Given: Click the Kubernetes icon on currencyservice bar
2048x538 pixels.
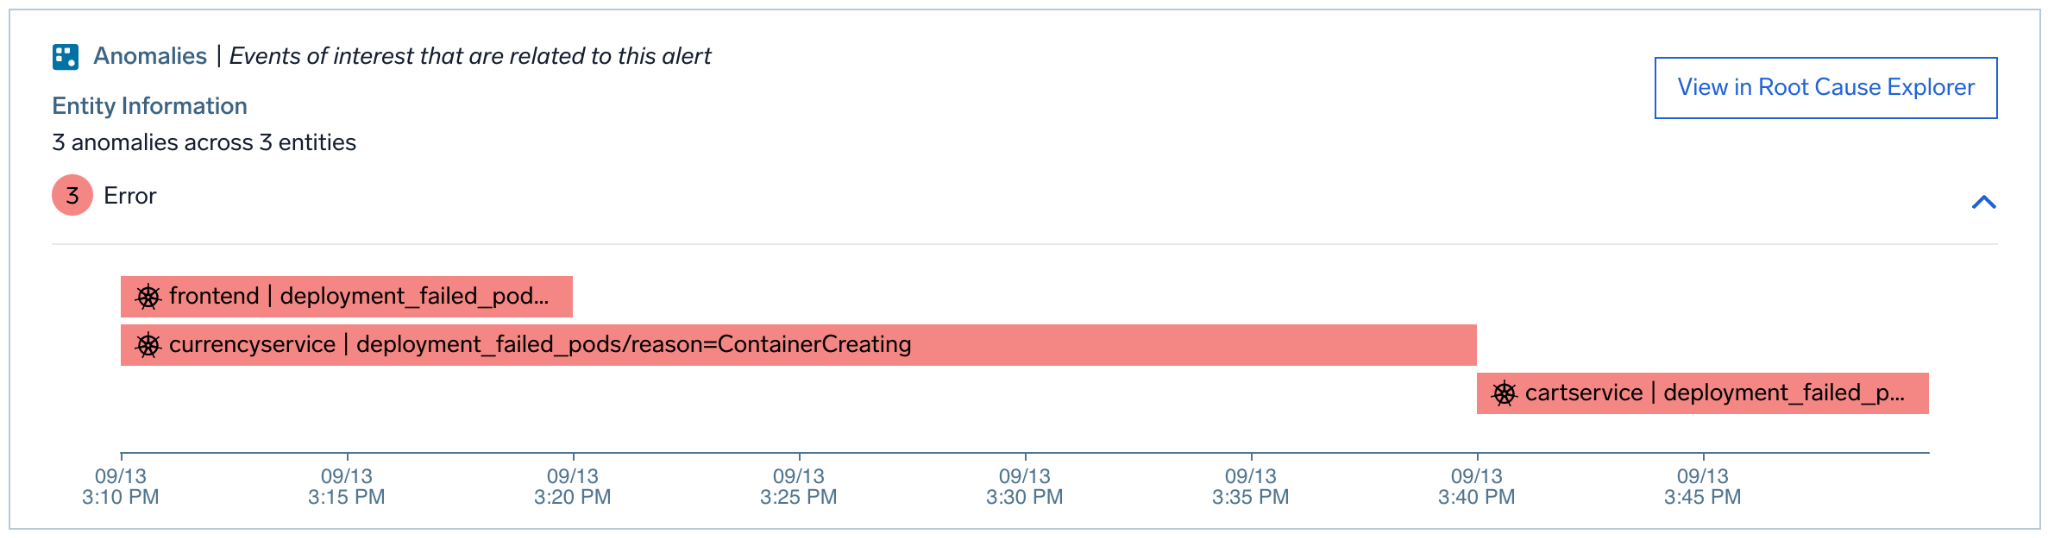Looking at the screenshot, I should point(148,345).
